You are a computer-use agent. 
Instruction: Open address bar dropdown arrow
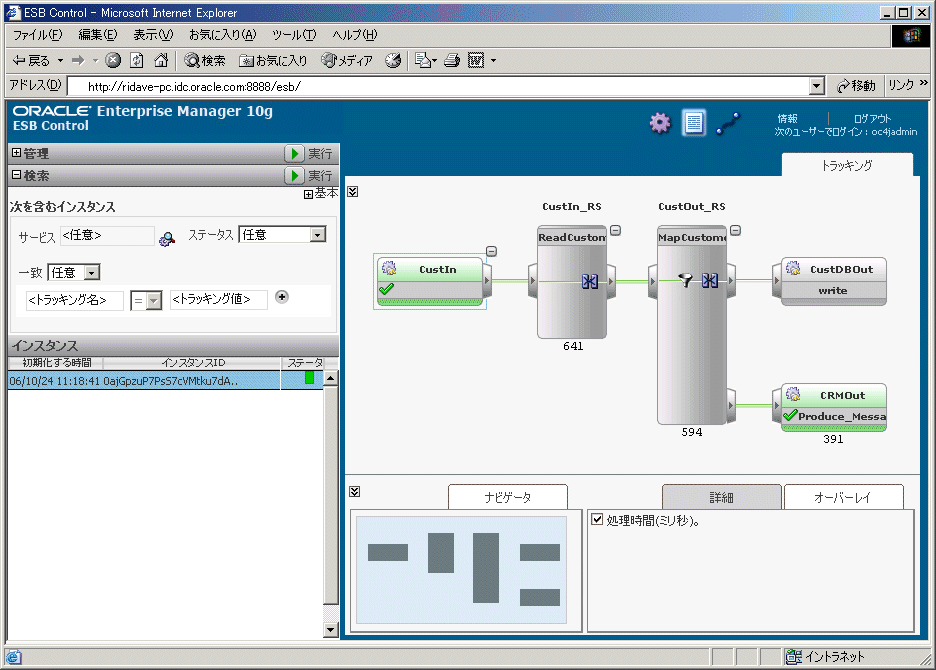tap(817, 86)
